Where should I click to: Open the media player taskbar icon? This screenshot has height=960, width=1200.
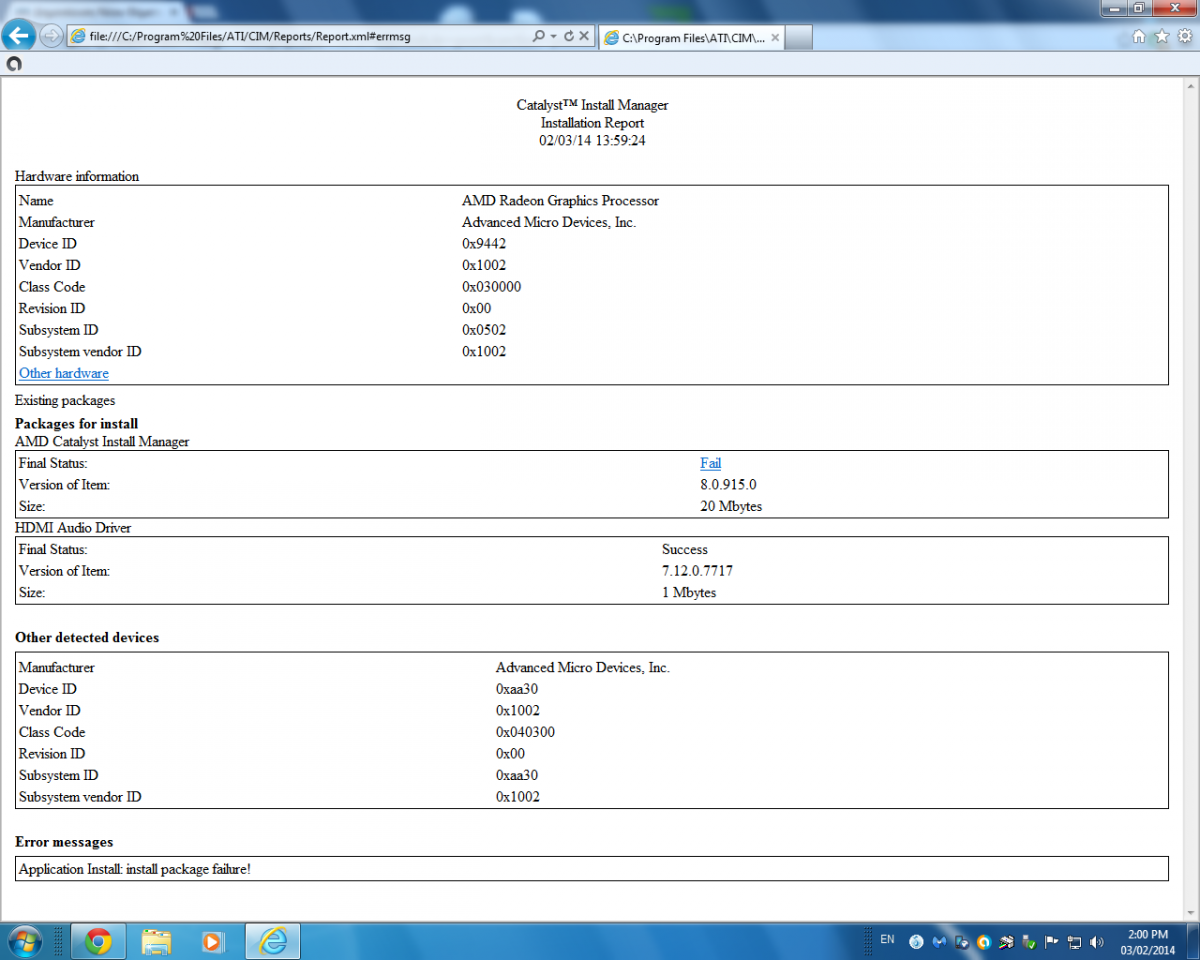pyautogui.click(x=213, y=941)
